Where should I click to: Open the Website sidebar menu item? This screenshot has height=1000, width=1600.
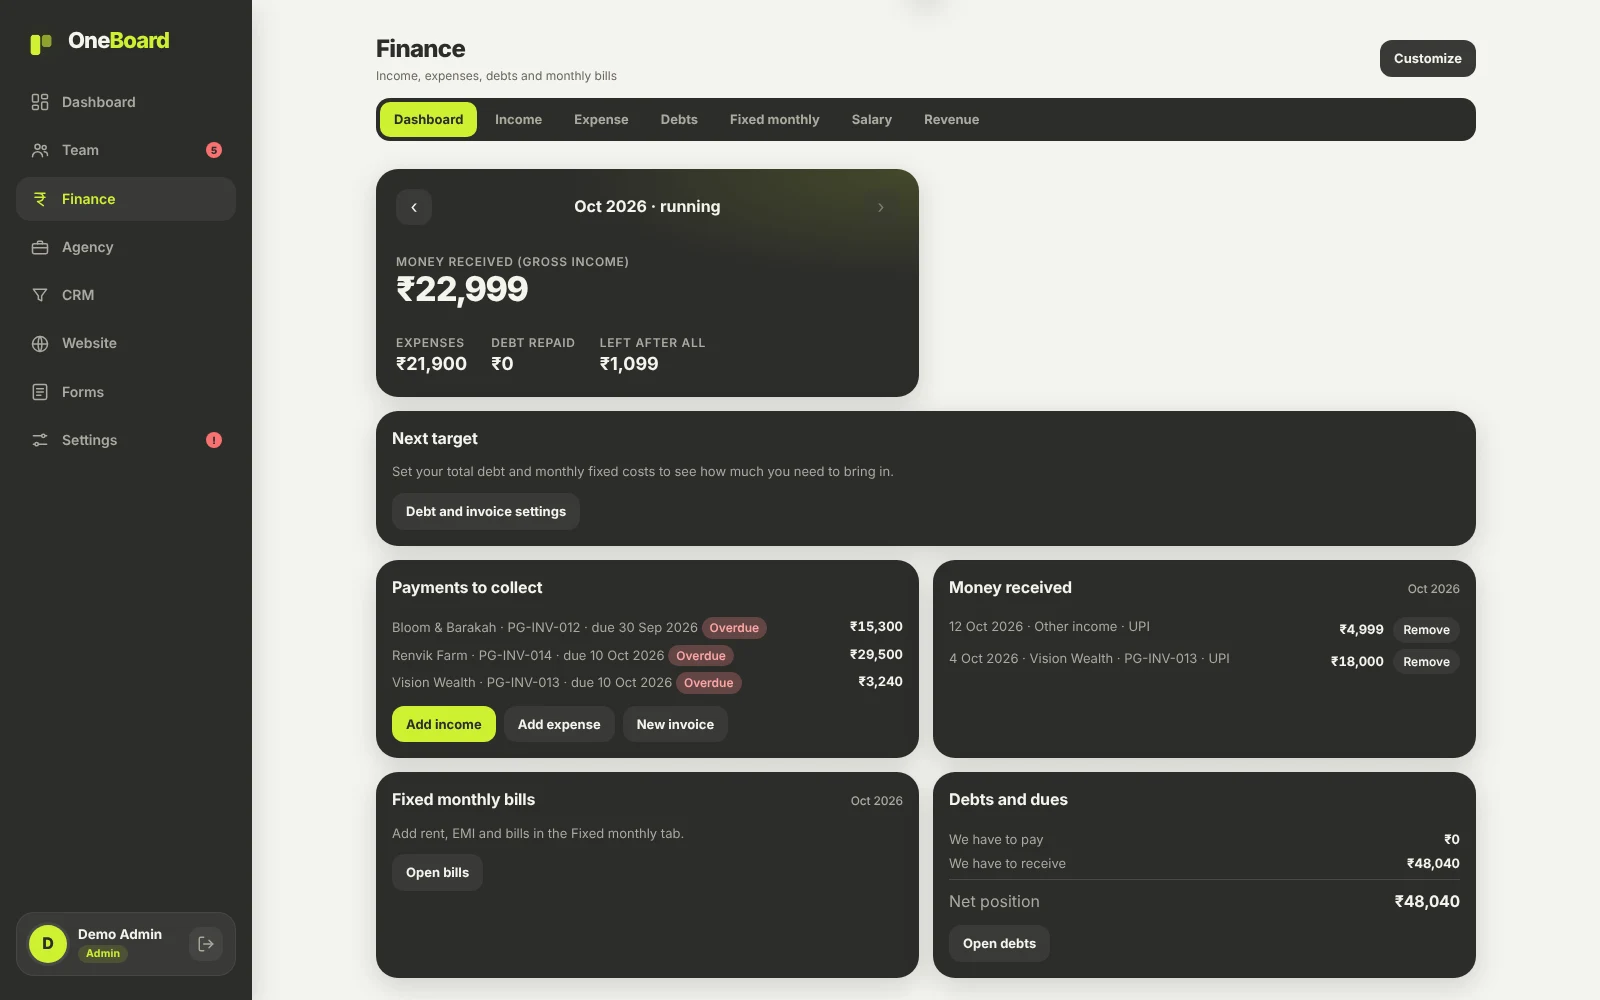pyautogui.click(x=126, y=343)
